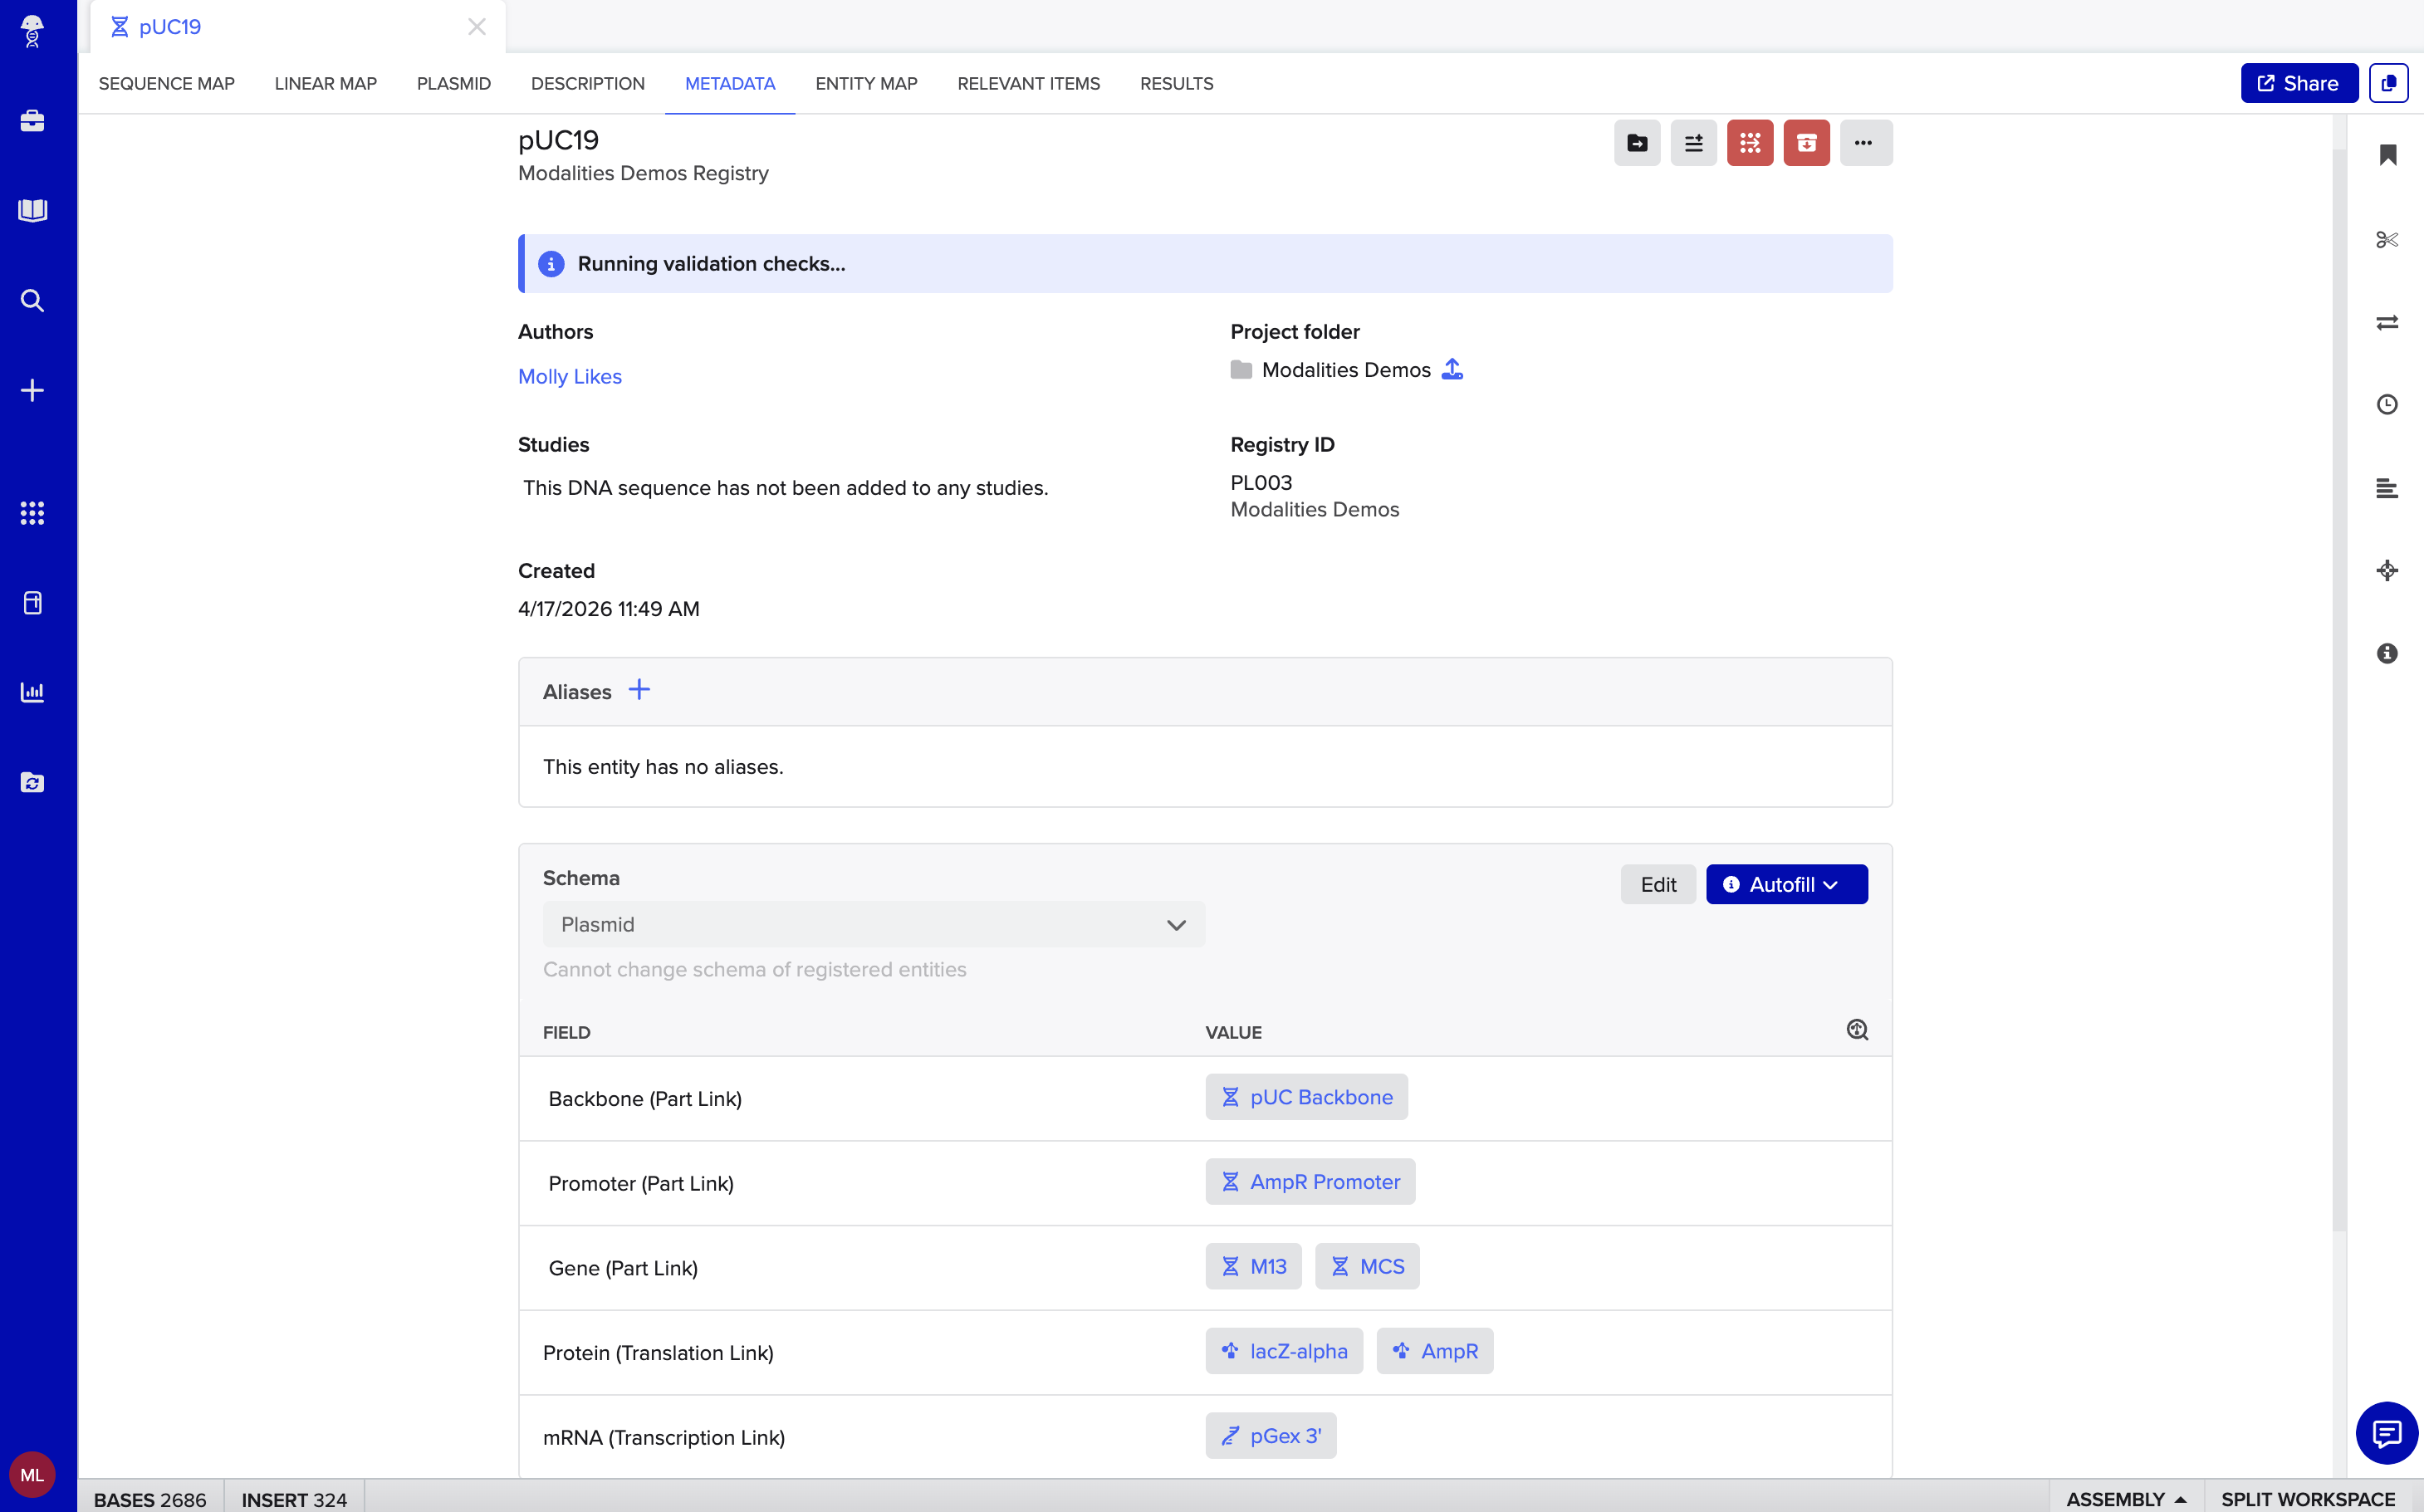Switch to the SEQUENCE MAP tab
The image size is (2424, 1512).
click(x=167, y=84)
